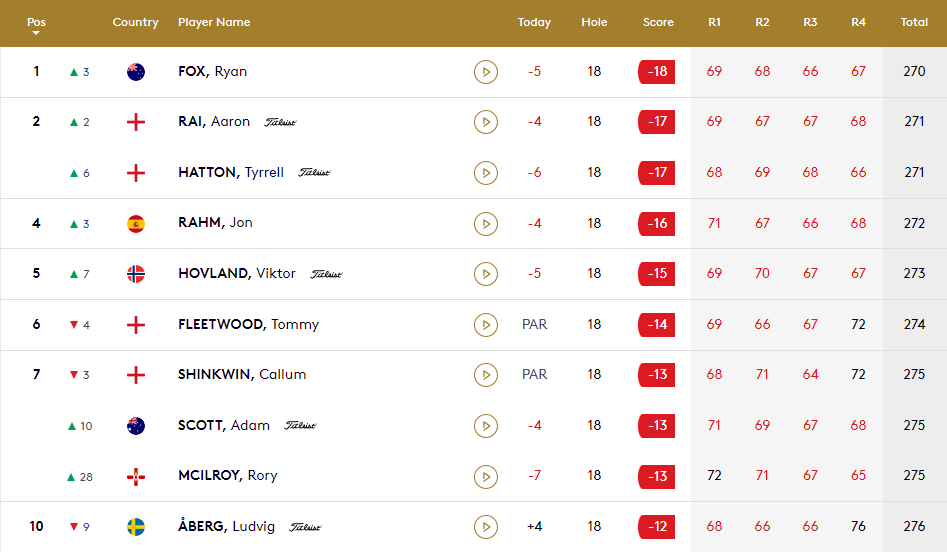947x552 pixels.
Task: Sort by the Pos column dropdown arrow
Action: click(x=36, y=33)
